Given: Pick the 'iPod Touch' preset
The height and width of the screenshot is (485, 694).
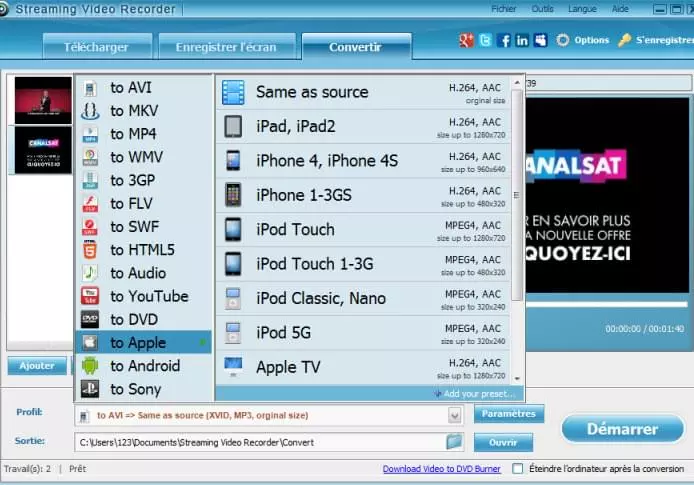Looking at the screenshot, I should tap(363, 230).
